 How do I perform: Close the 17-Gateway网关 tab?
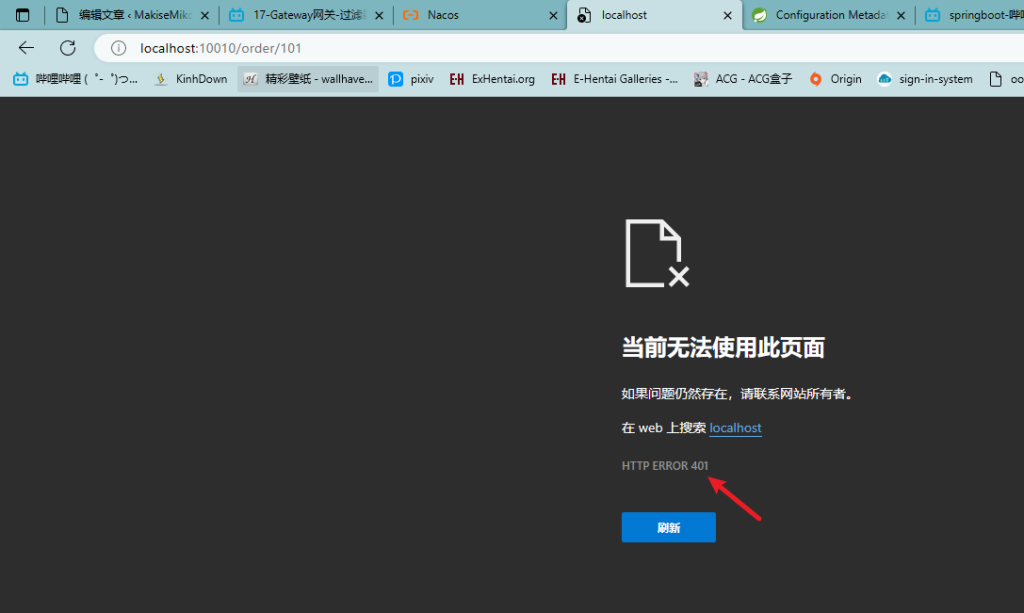click(x=379, y=15)
